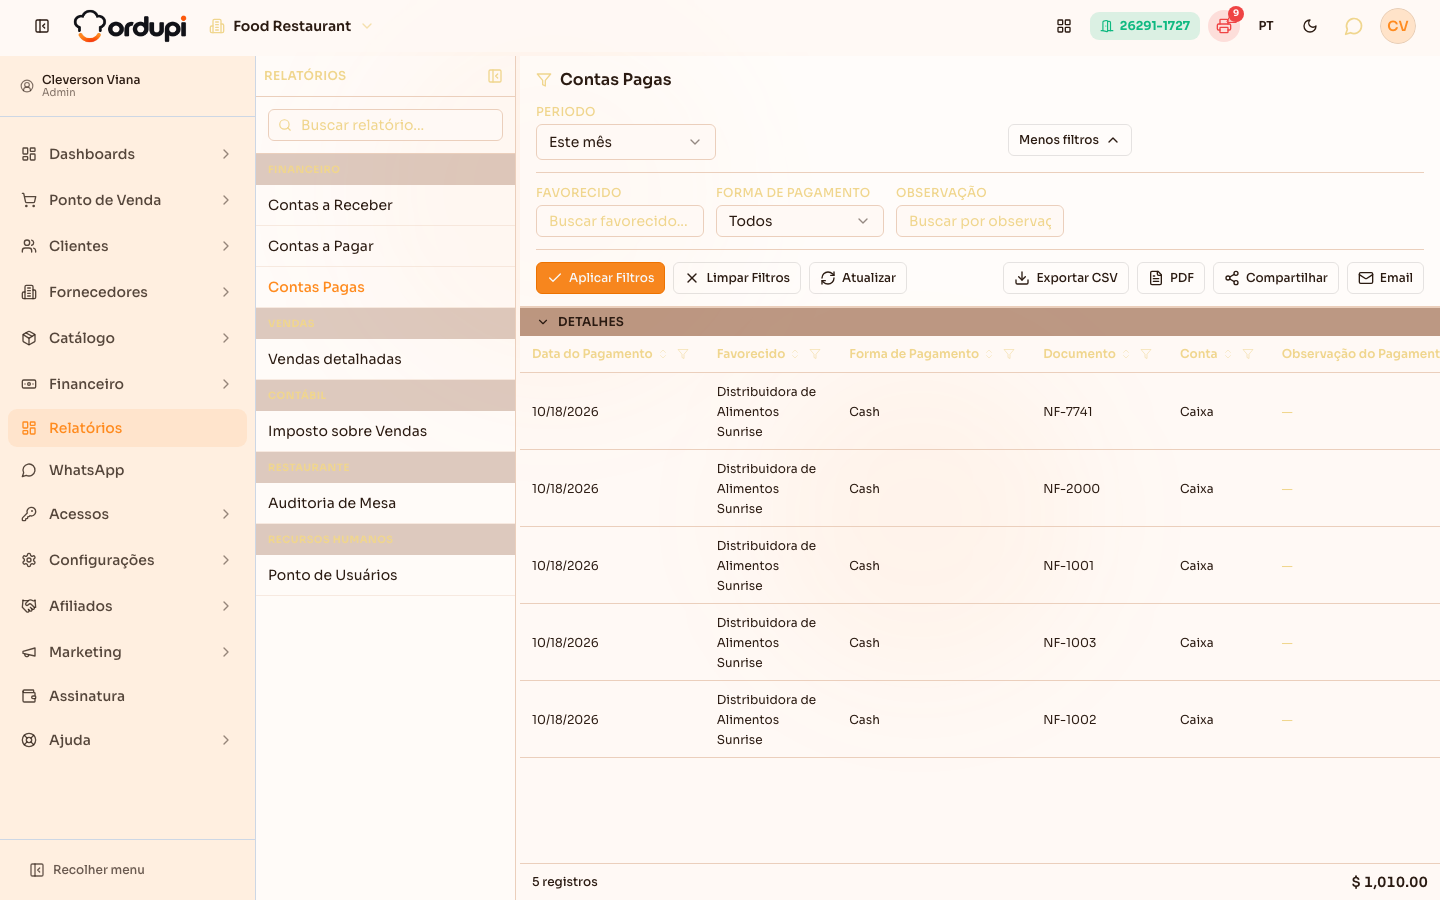Screen dimensions: 1440x900
Task: Click the Buscar por observação field
Action: (980, 221)
